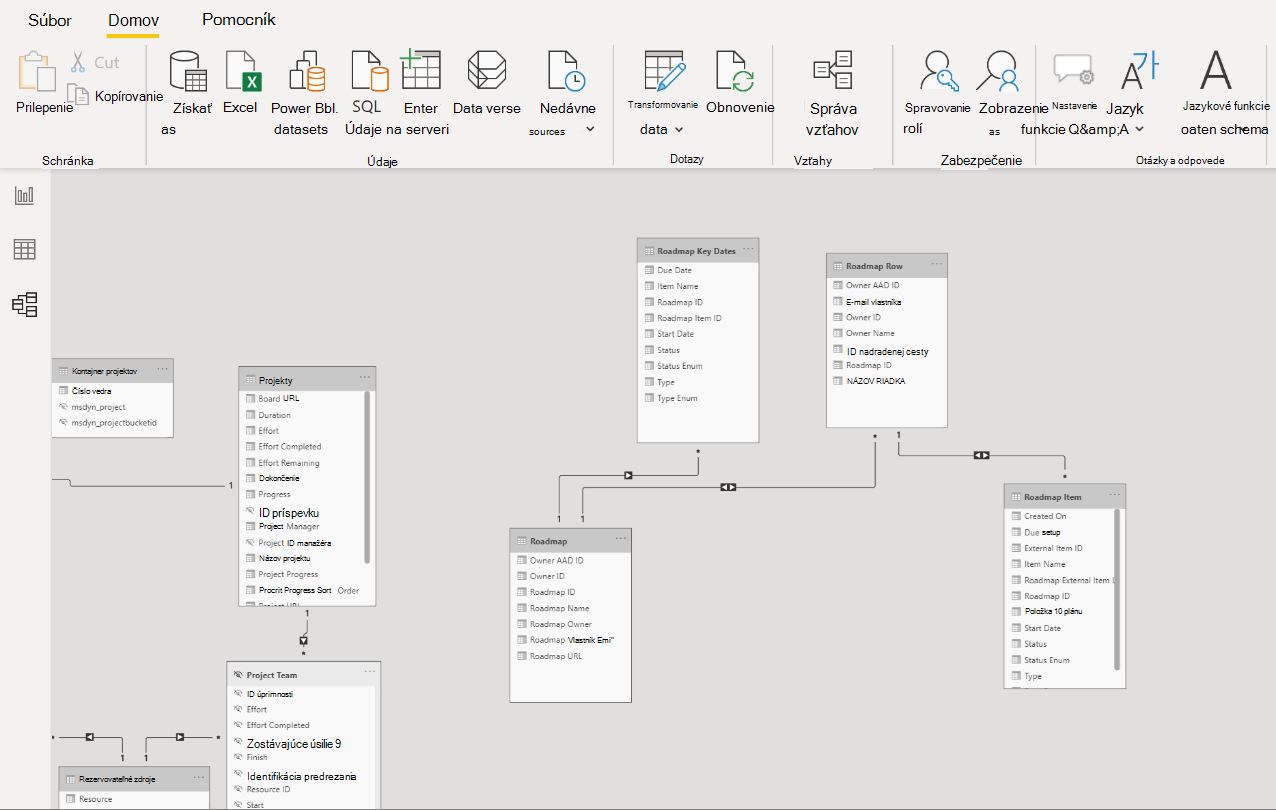Viewport: 1276px width, 810px height.
Task: Open Roadmap Row more options menu
Action: pyautogui.click(x=937, y=265)
